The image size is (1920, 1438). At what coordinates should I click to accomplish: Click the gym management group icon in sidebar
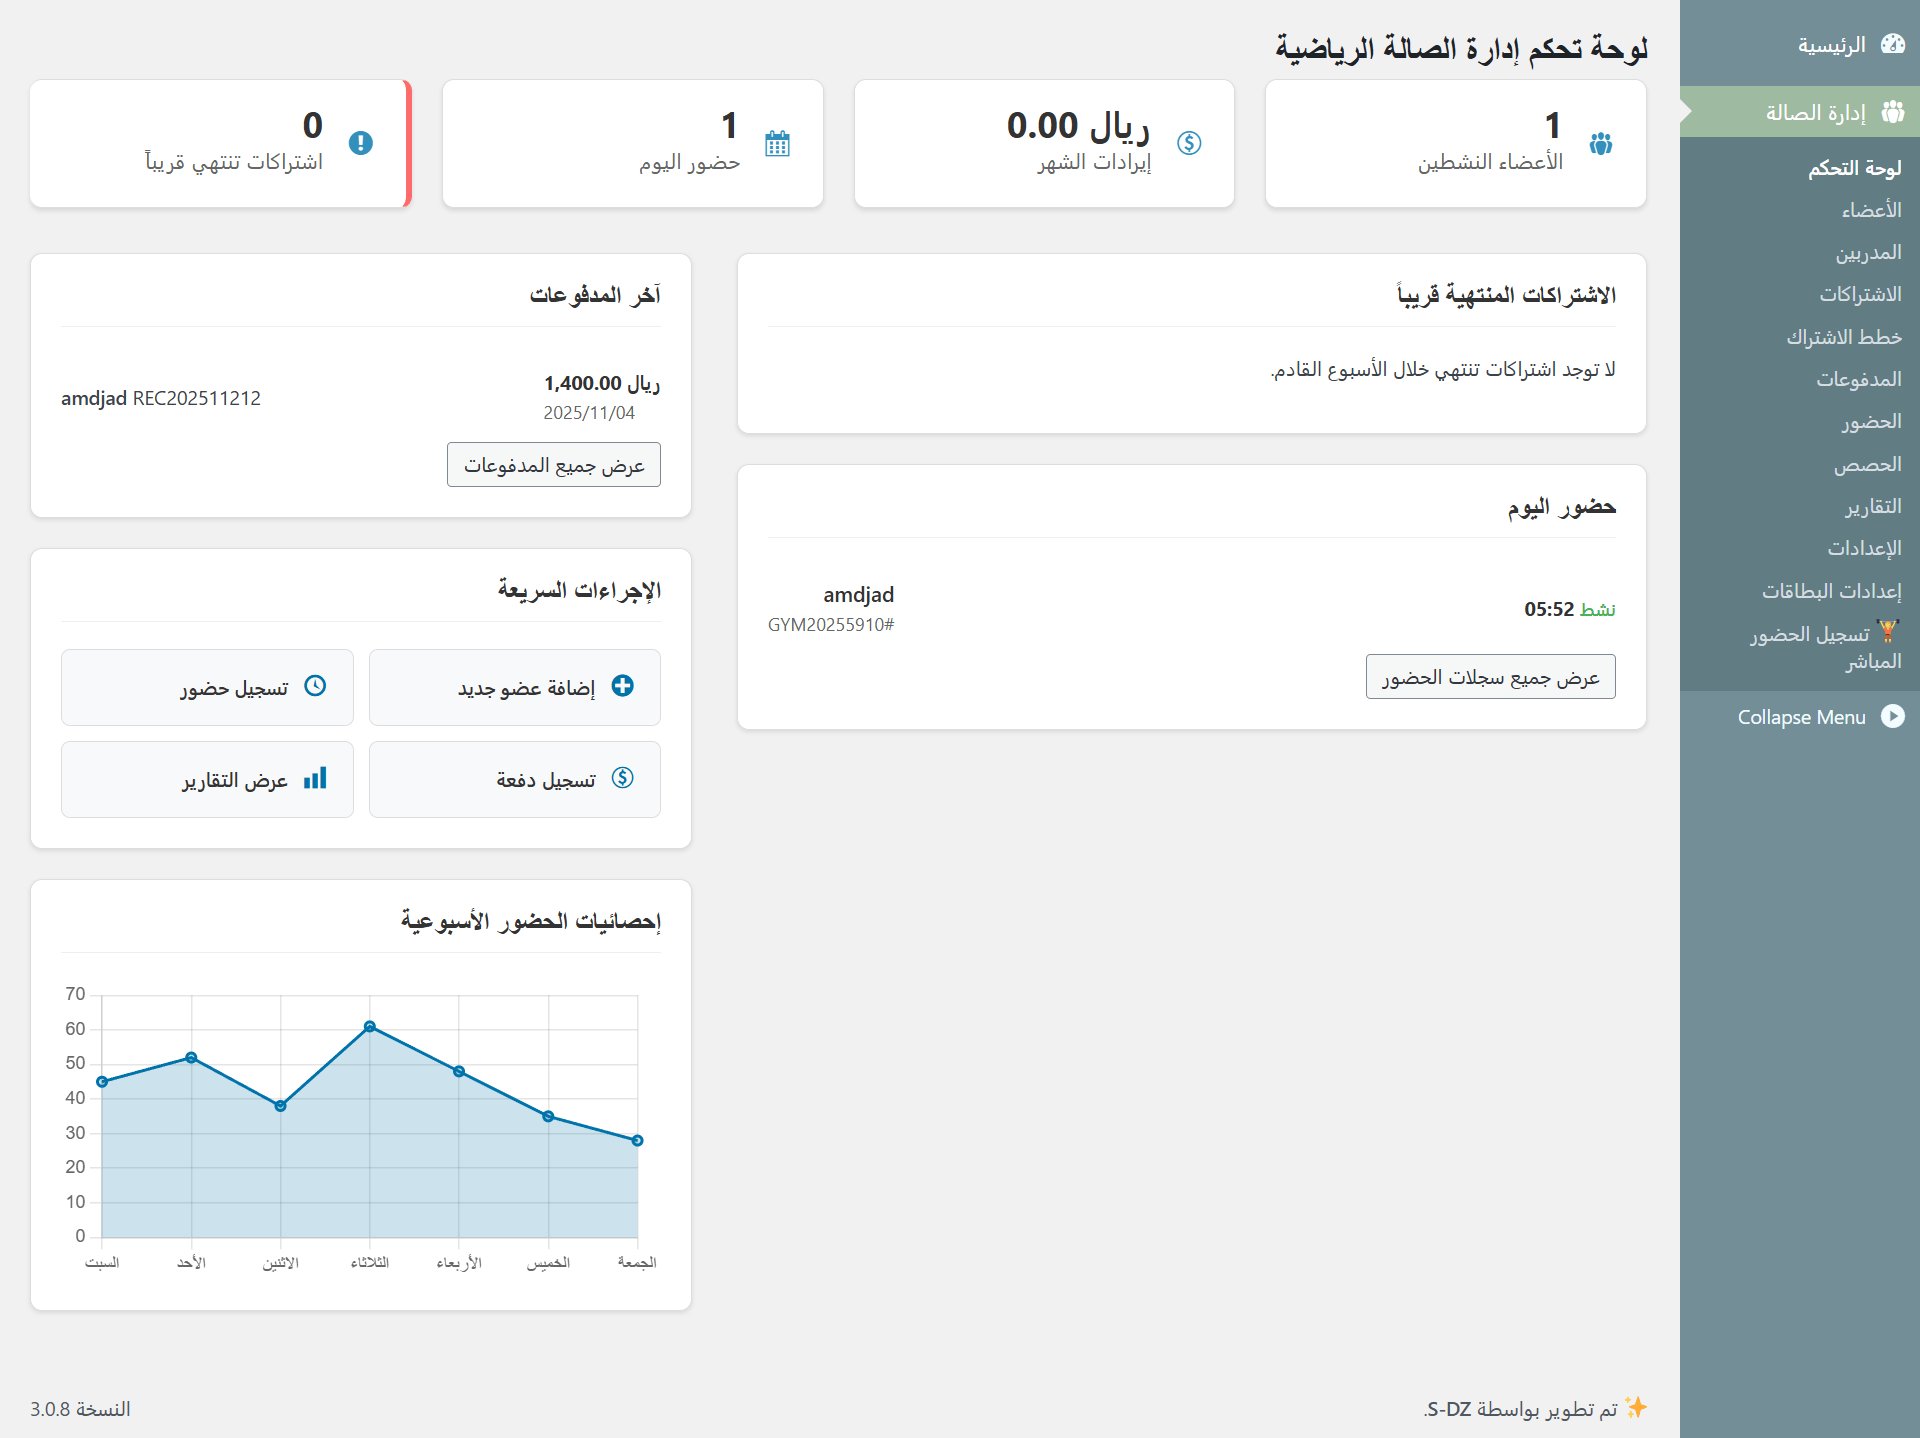point(1892,112)
